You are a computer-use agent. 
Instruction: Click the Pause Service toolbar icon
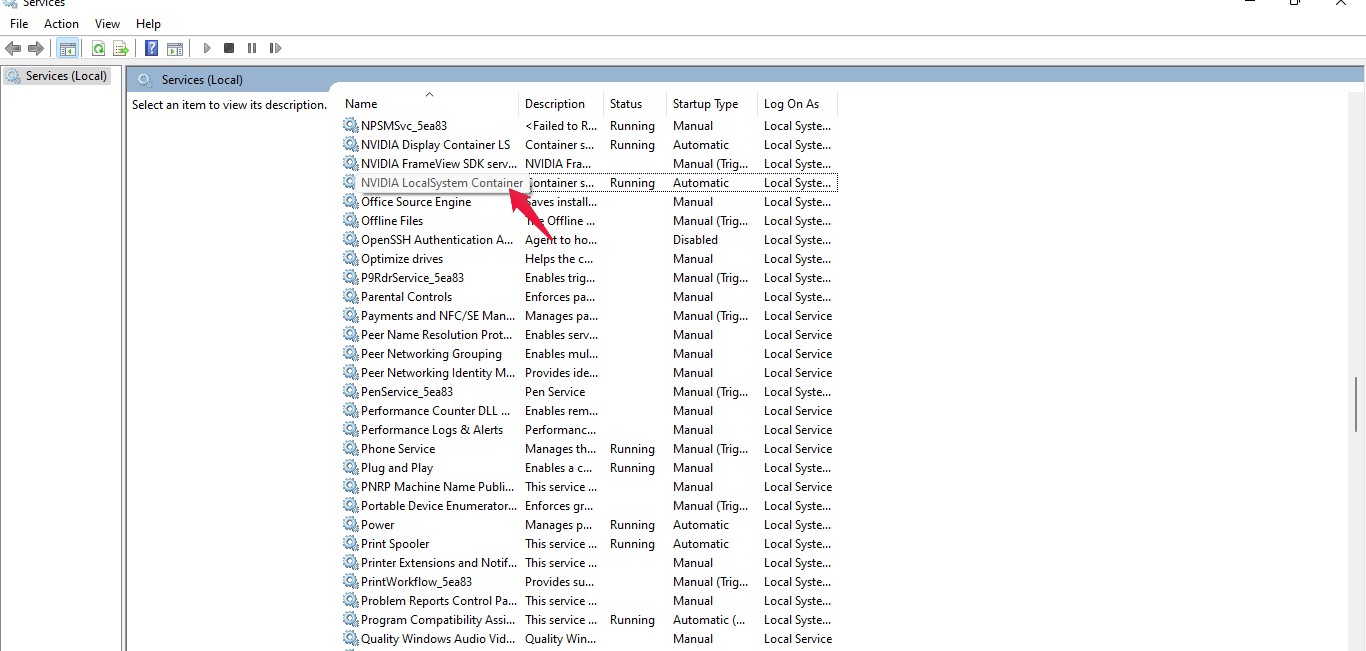point(252,48)
